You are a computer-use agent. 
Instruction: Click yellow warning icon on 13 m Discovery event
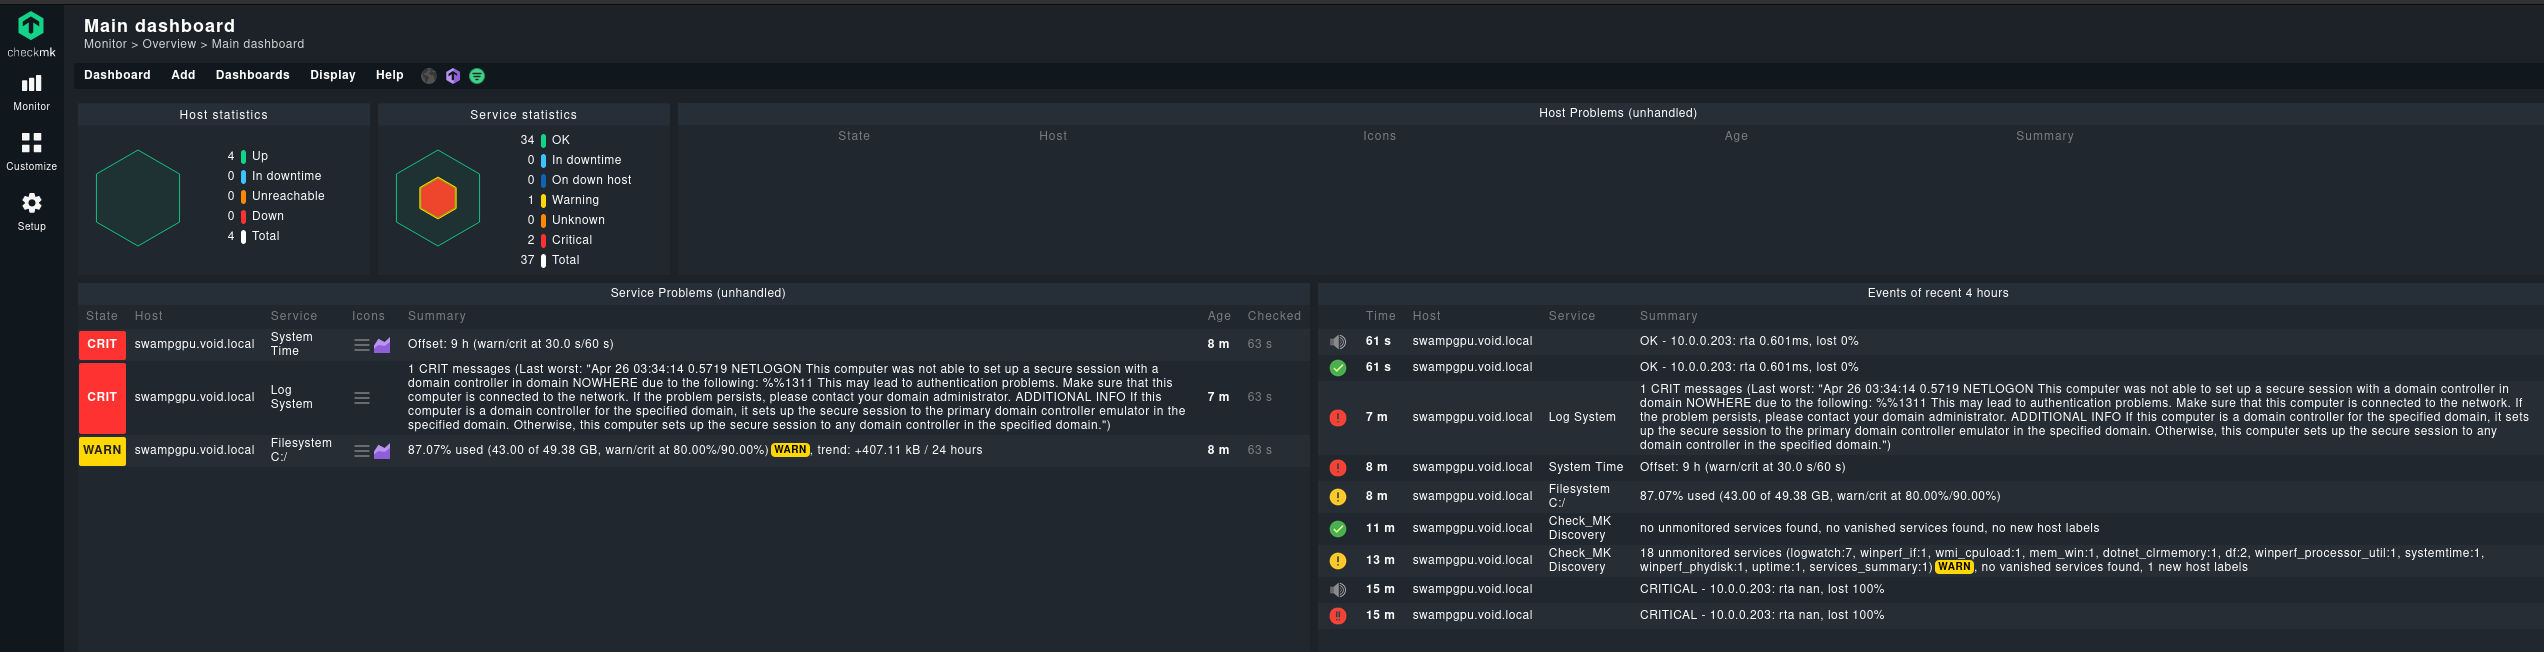coord(1338,561)
